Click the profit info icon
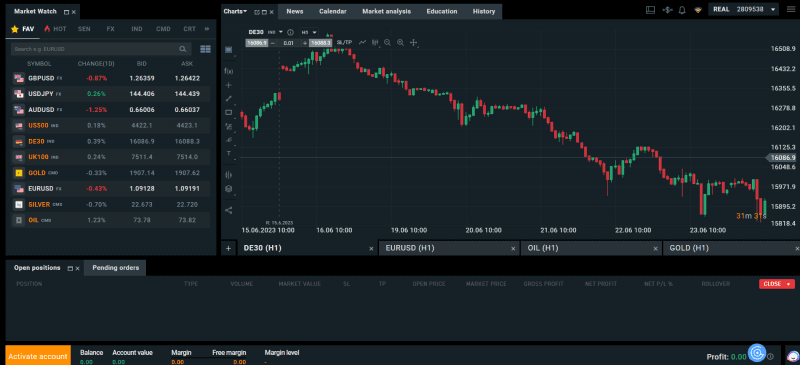This screenshot has height=365, width=800. click(770, 357)
